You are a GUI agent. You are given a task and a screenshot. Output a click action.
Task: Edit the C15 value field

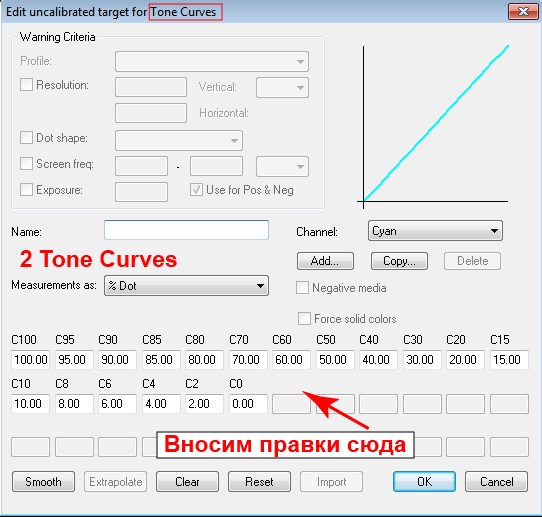[509, 360]
